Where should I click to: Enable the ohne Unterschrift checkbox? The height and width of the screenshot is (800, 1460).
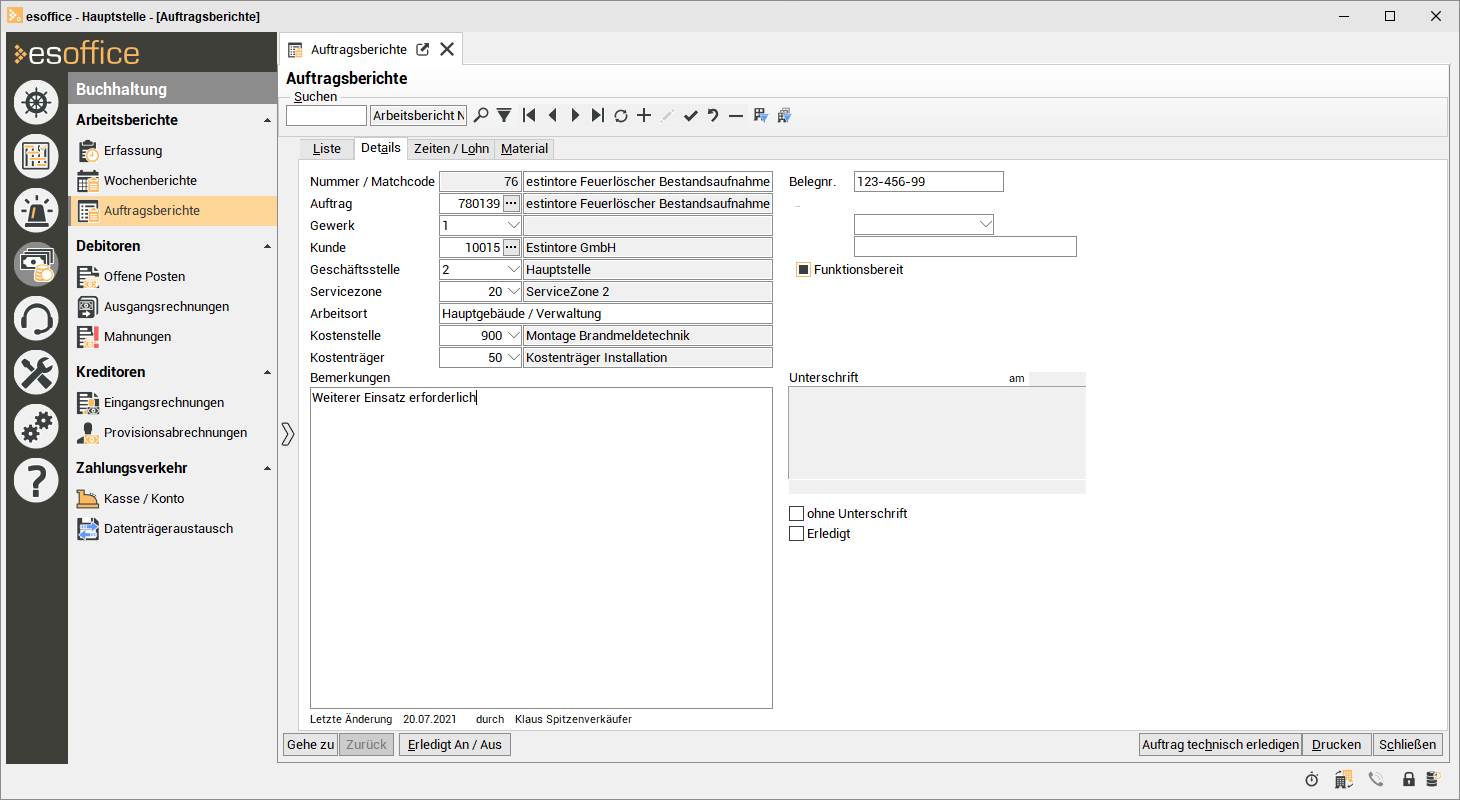point(797,514)
